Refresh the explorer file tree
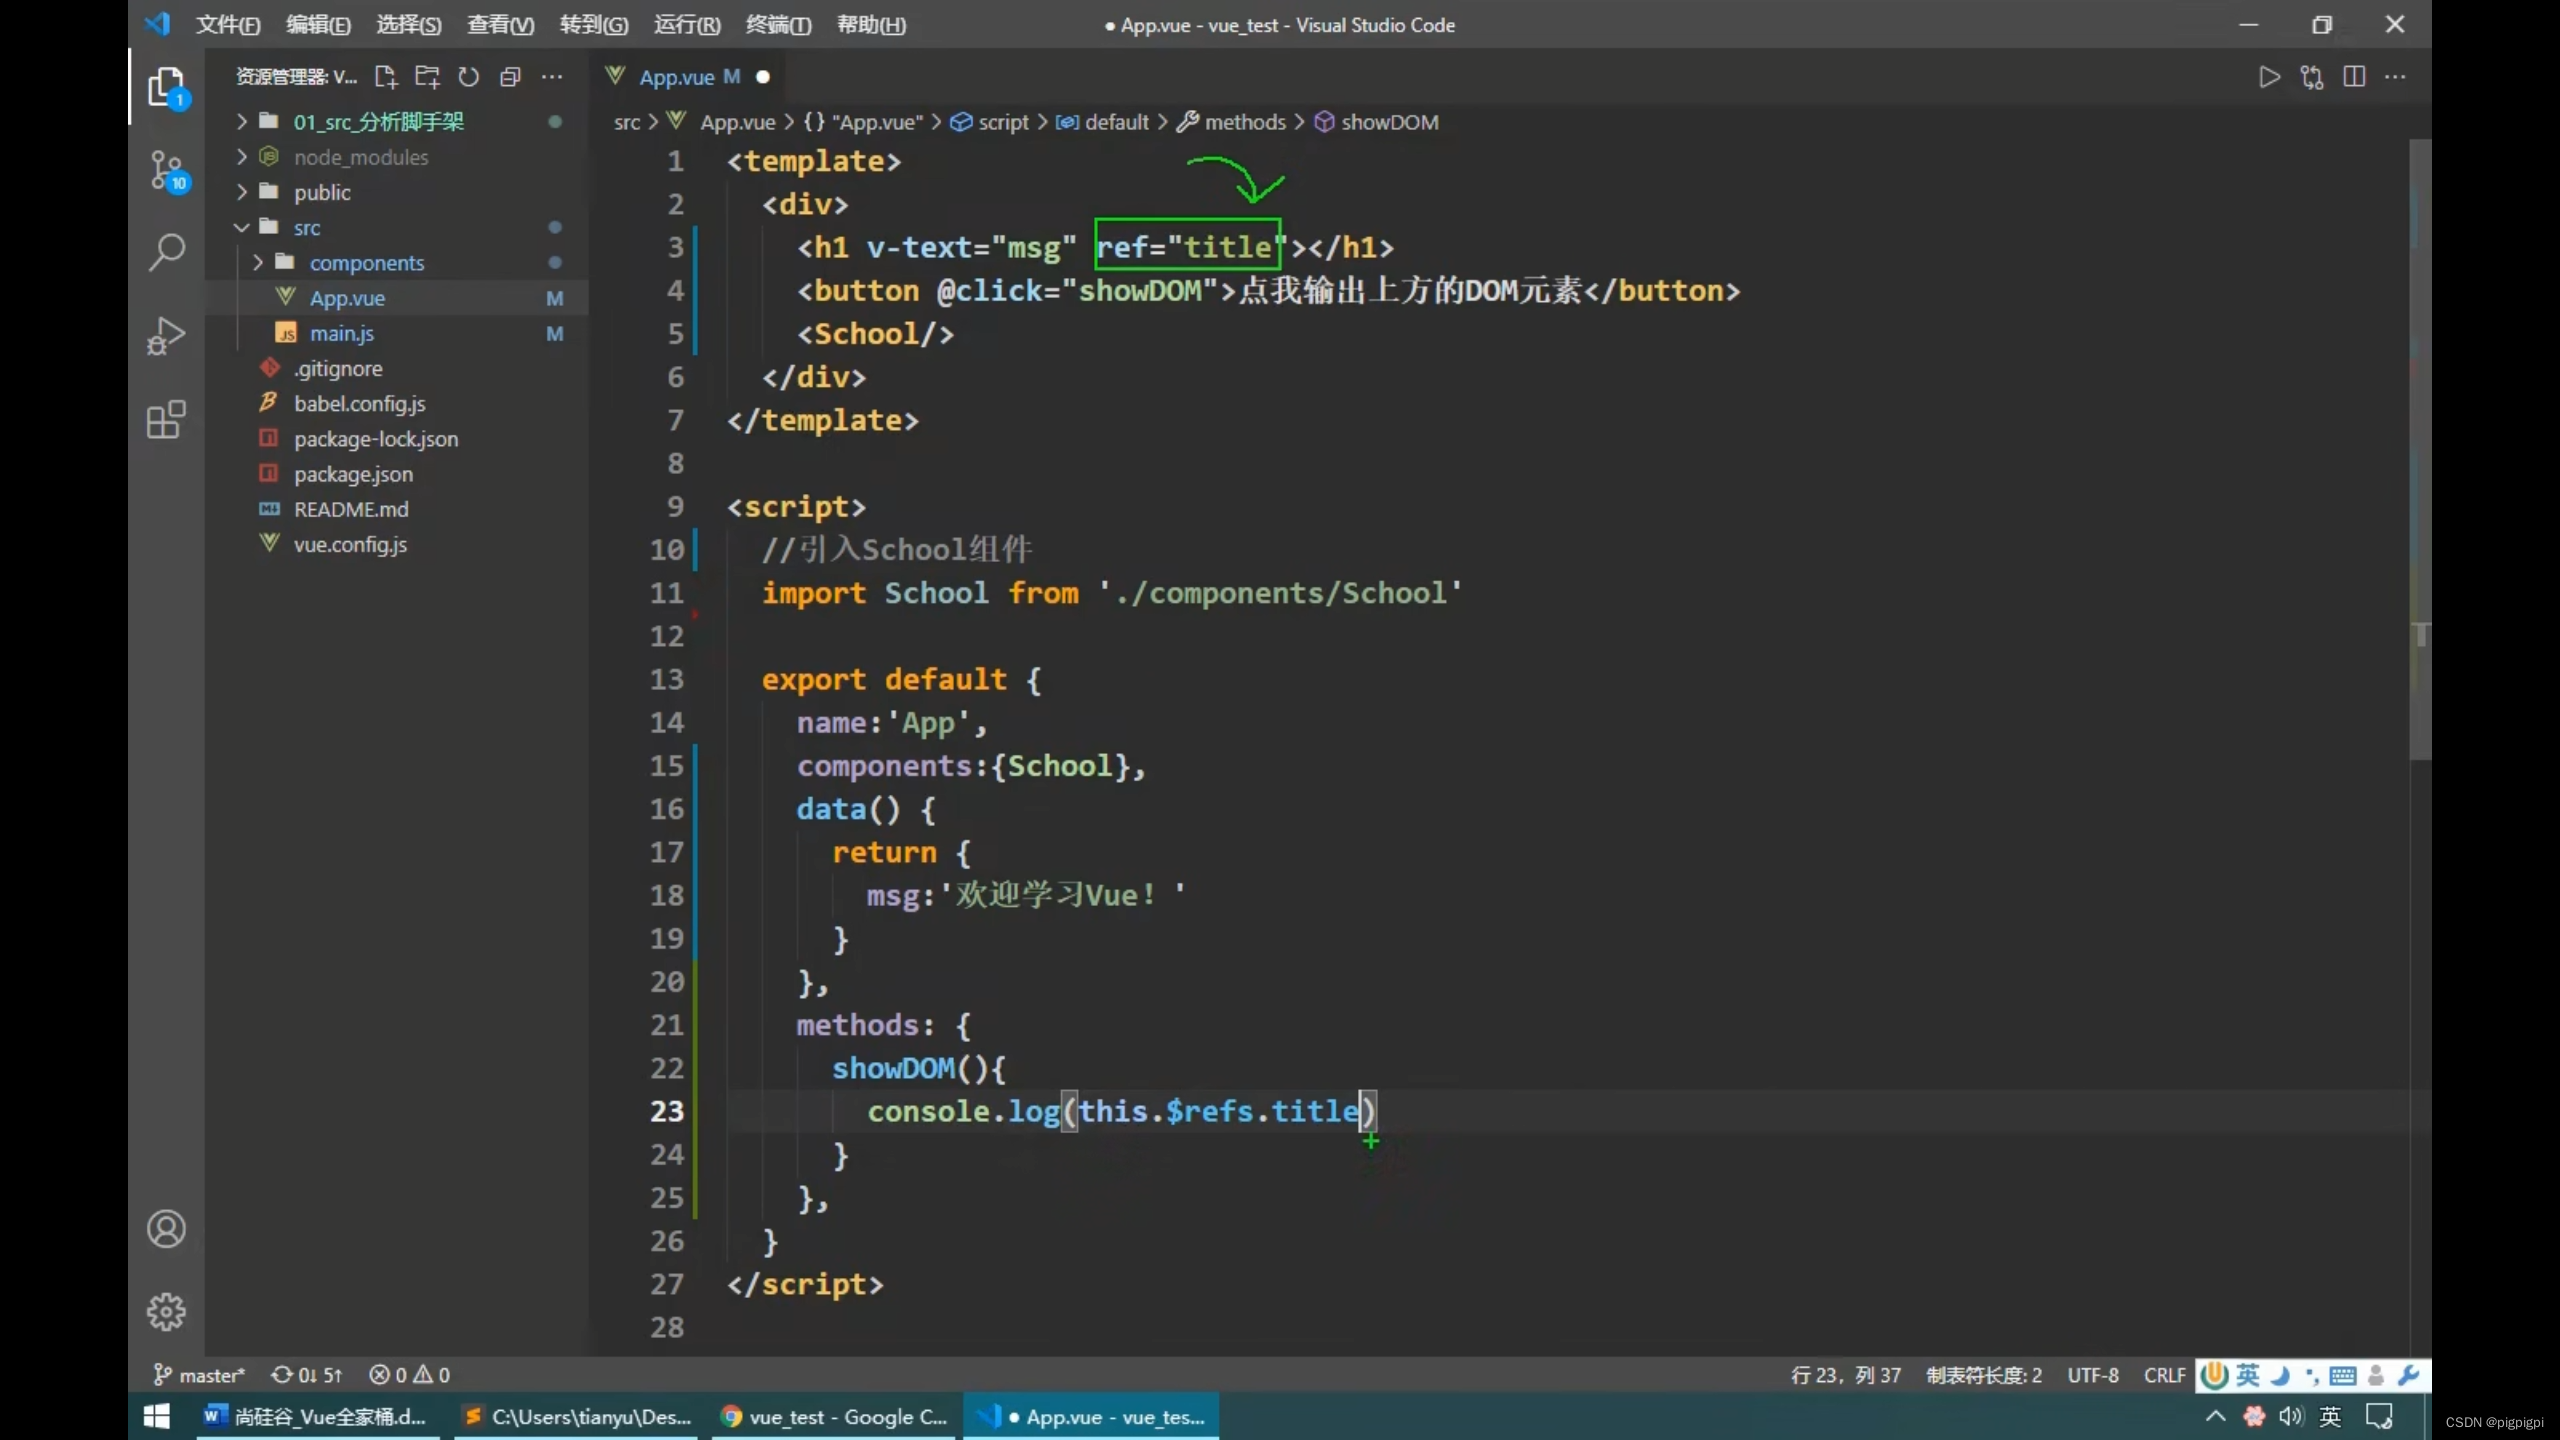This screenshot has height=1440, width=2560. tap(468, 77)
